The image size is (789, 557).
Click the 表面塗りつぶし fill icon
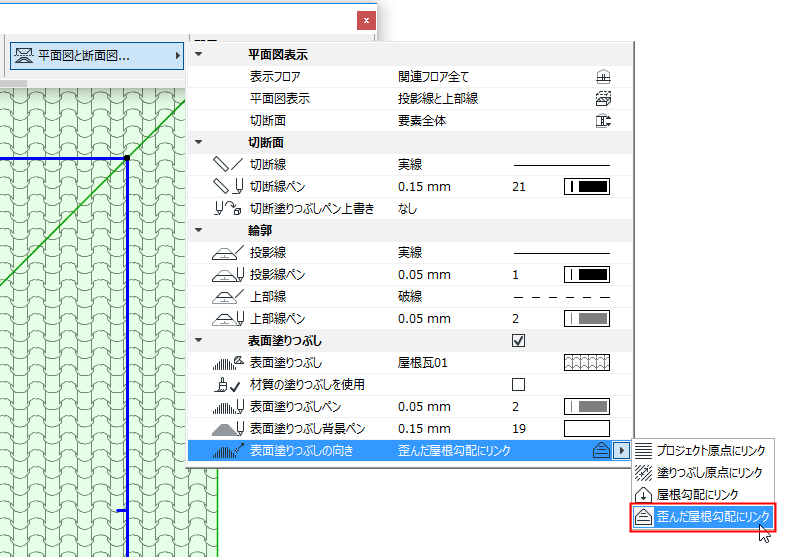(x=227, y=363)
